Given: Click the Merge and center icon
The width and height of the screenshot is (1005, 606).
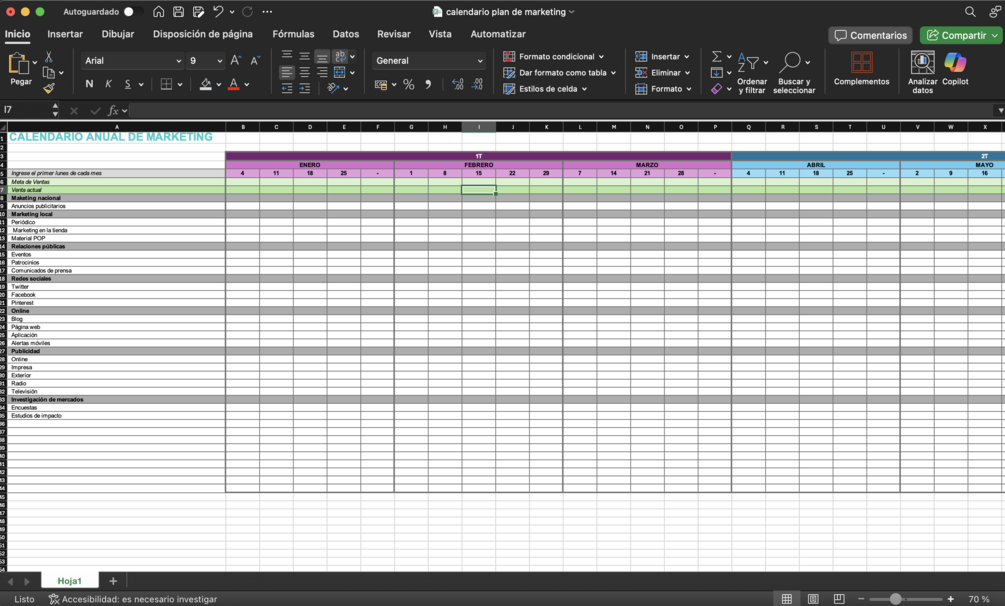Looking at the screenshot, I should [340, 72].
